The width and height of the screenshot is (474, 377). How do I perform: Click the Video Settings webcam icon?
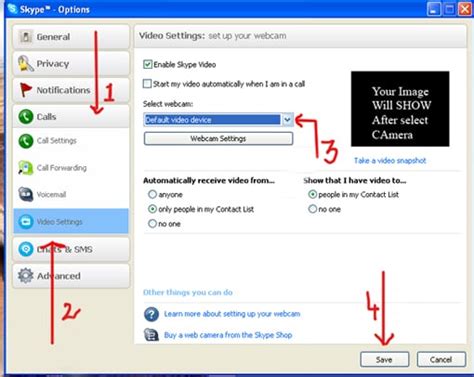click(26, 221)
